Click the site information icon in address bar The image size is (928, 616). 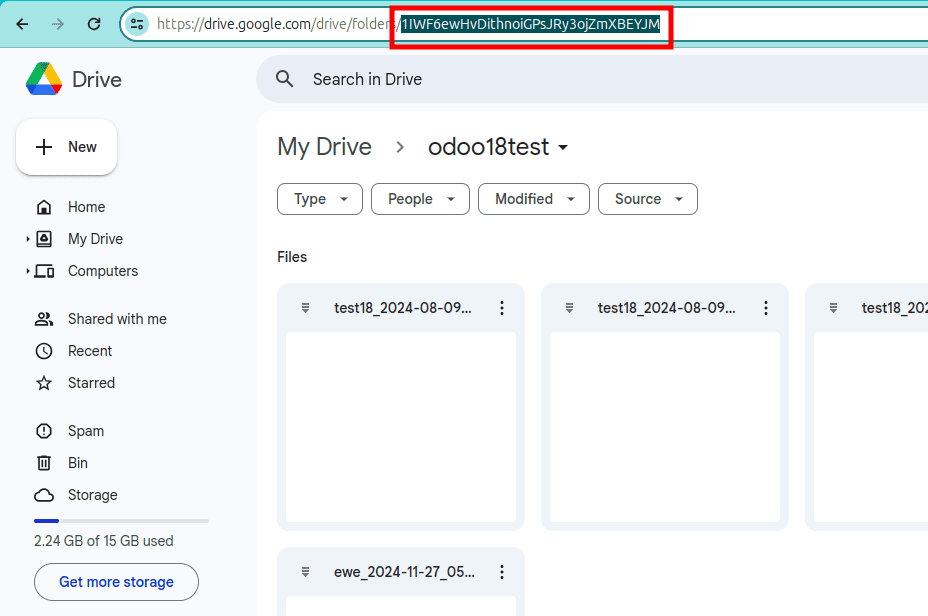[138, 24]
